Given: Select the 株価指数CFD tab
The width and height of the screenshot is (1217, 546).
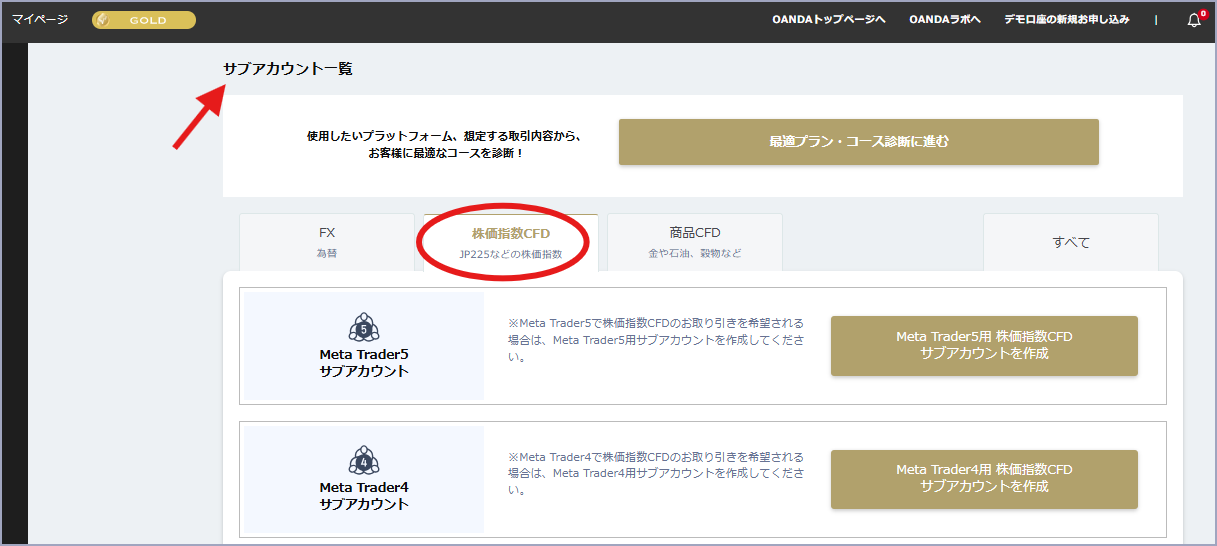Looking at the screenshot, I should pos(511,242).
